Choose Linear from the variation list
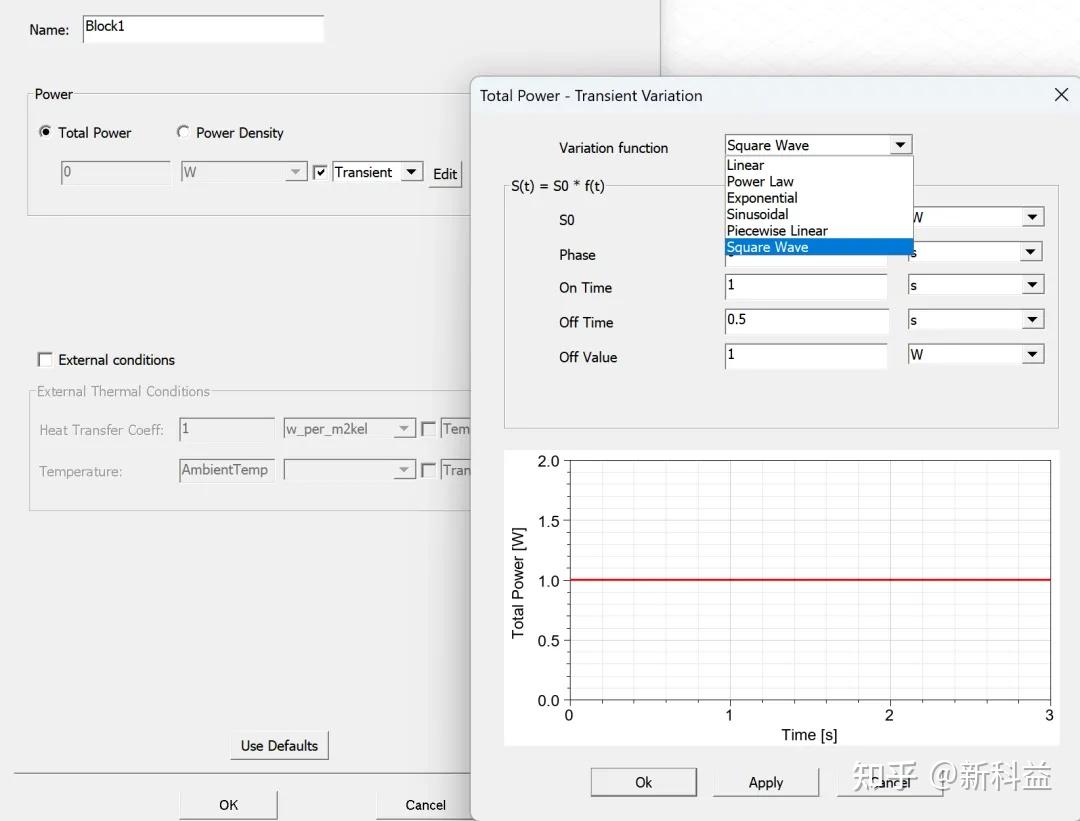Screen dimensions: 1080x821 (819, 165)
